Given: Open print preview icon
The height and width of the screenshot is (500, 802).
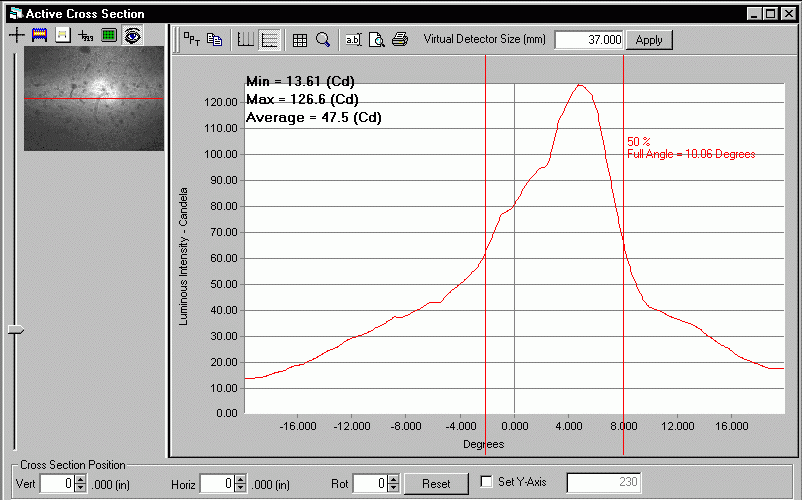Looking at the screenshot, I should [376, 39].
